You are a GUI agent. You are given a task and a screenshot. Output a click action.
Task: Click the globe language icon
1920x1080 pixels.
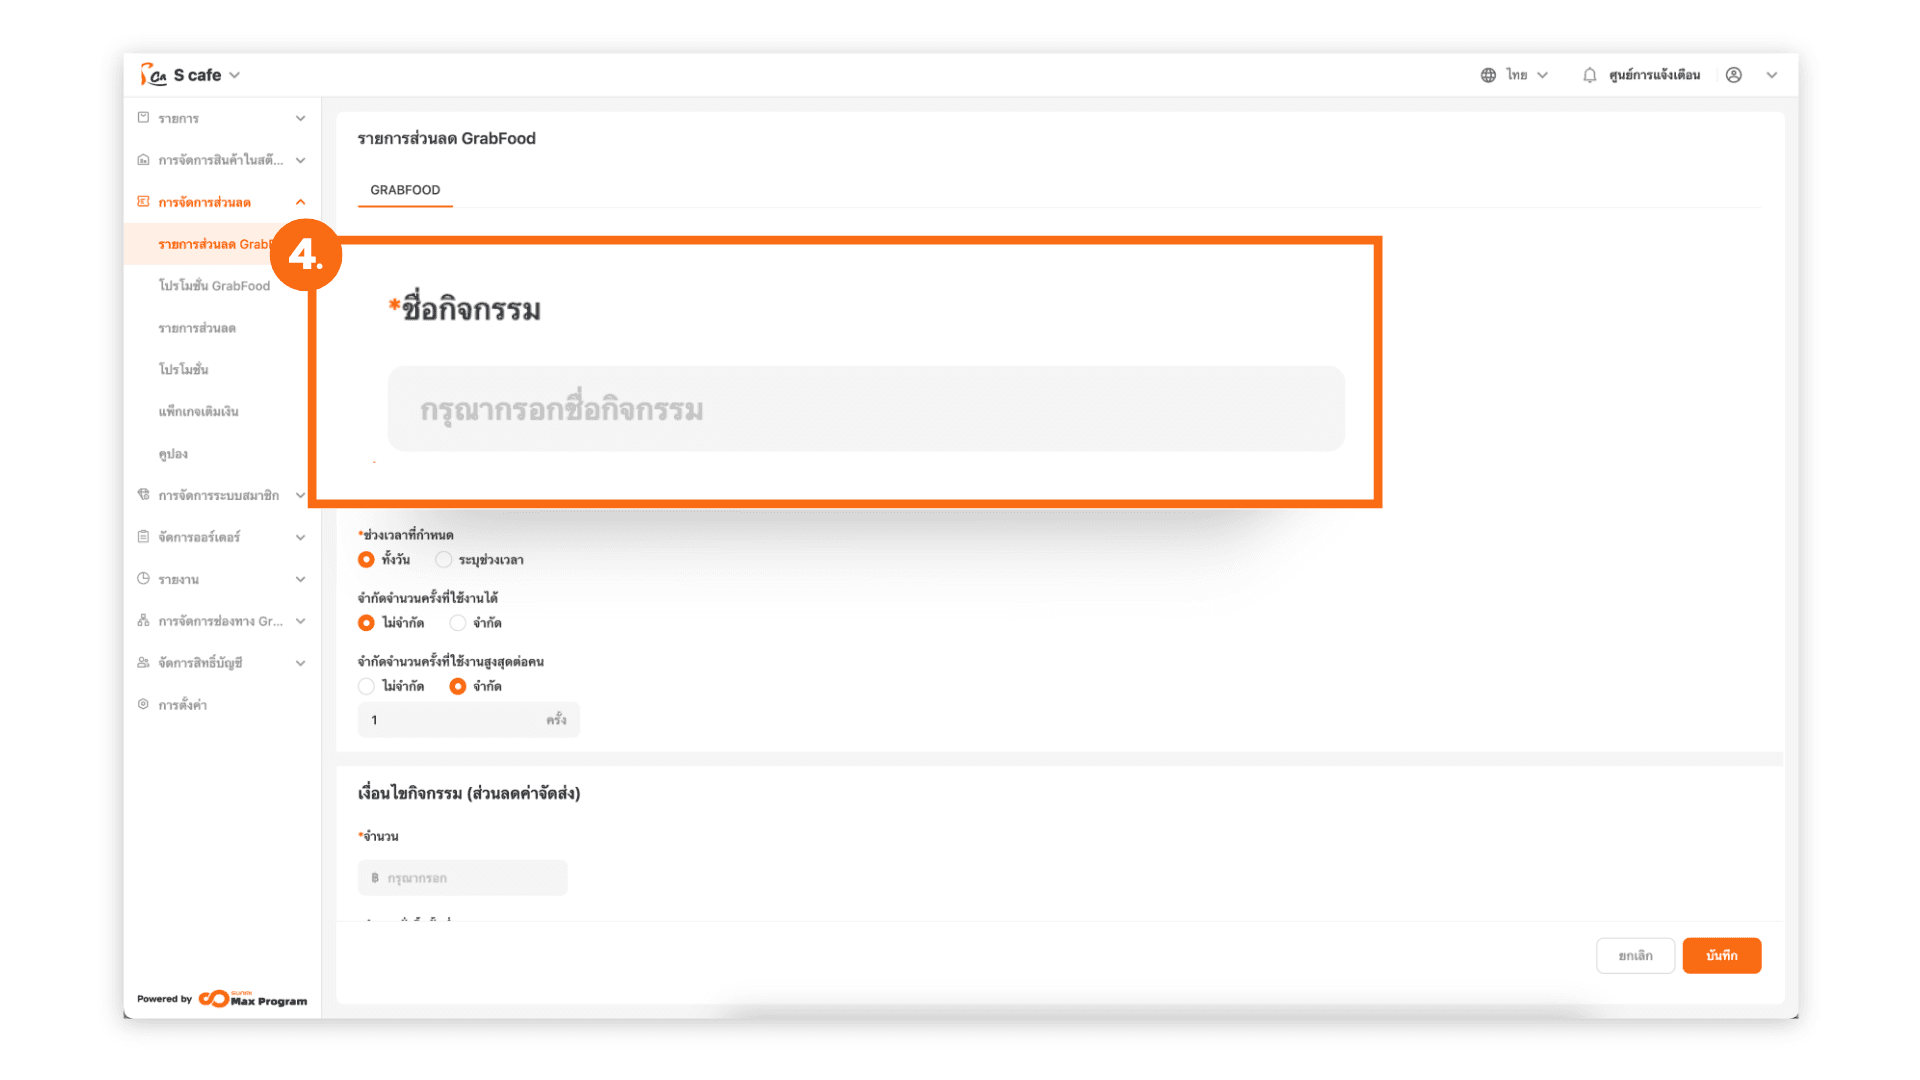pyautogui.click(x=1488, y=75)
